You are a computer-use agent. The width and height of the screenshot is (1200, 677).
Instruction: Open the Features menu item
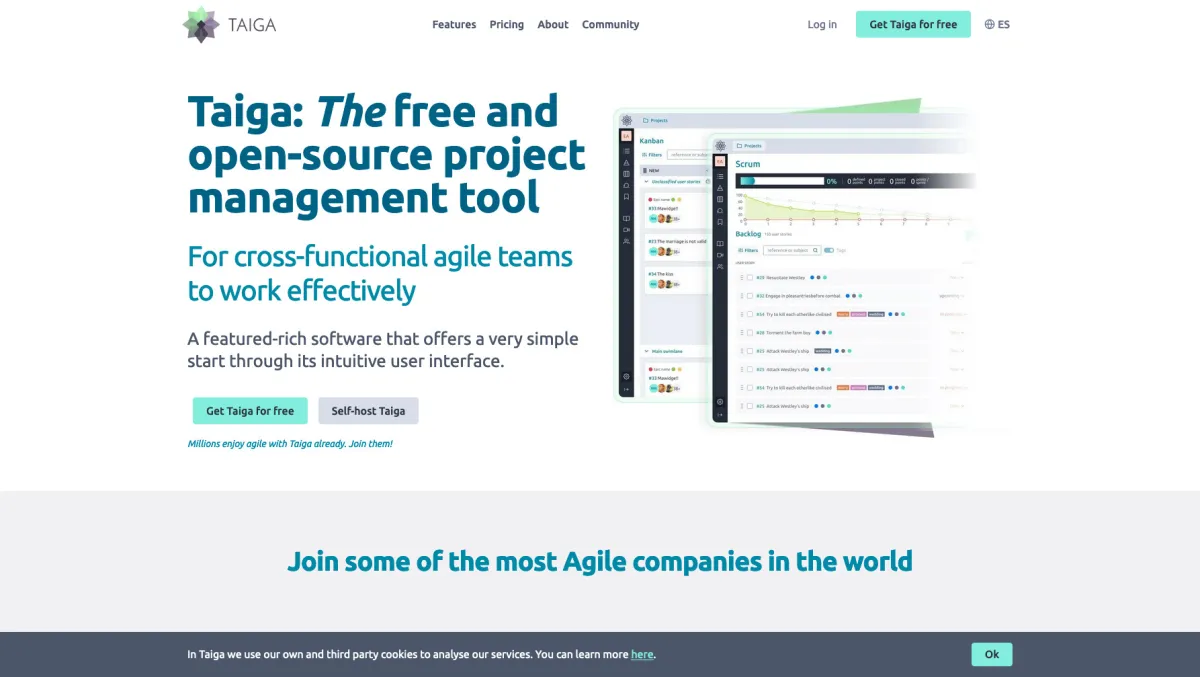454,24
